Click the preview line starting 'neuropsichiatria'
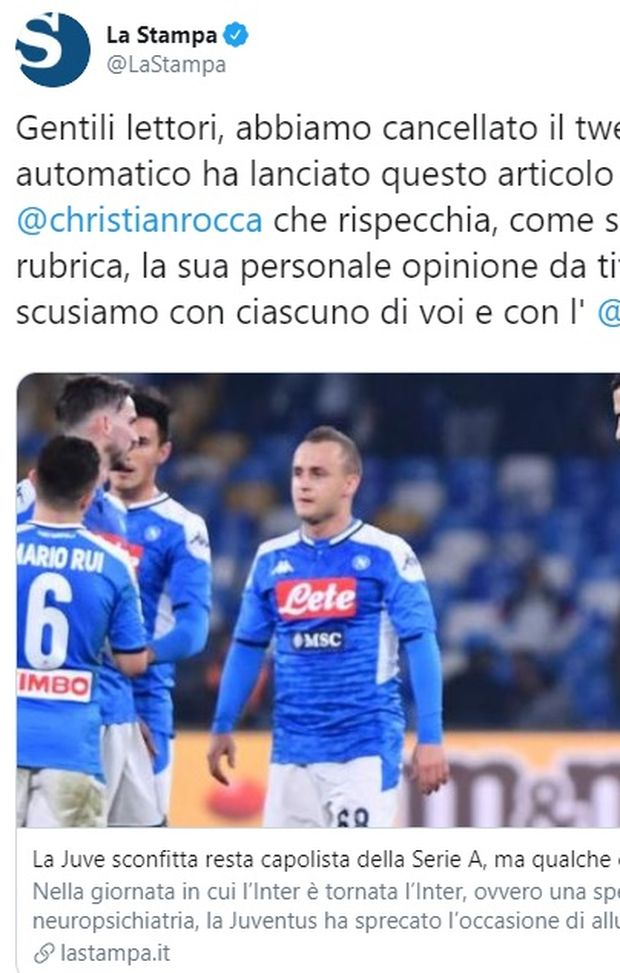 pos(326,920)
